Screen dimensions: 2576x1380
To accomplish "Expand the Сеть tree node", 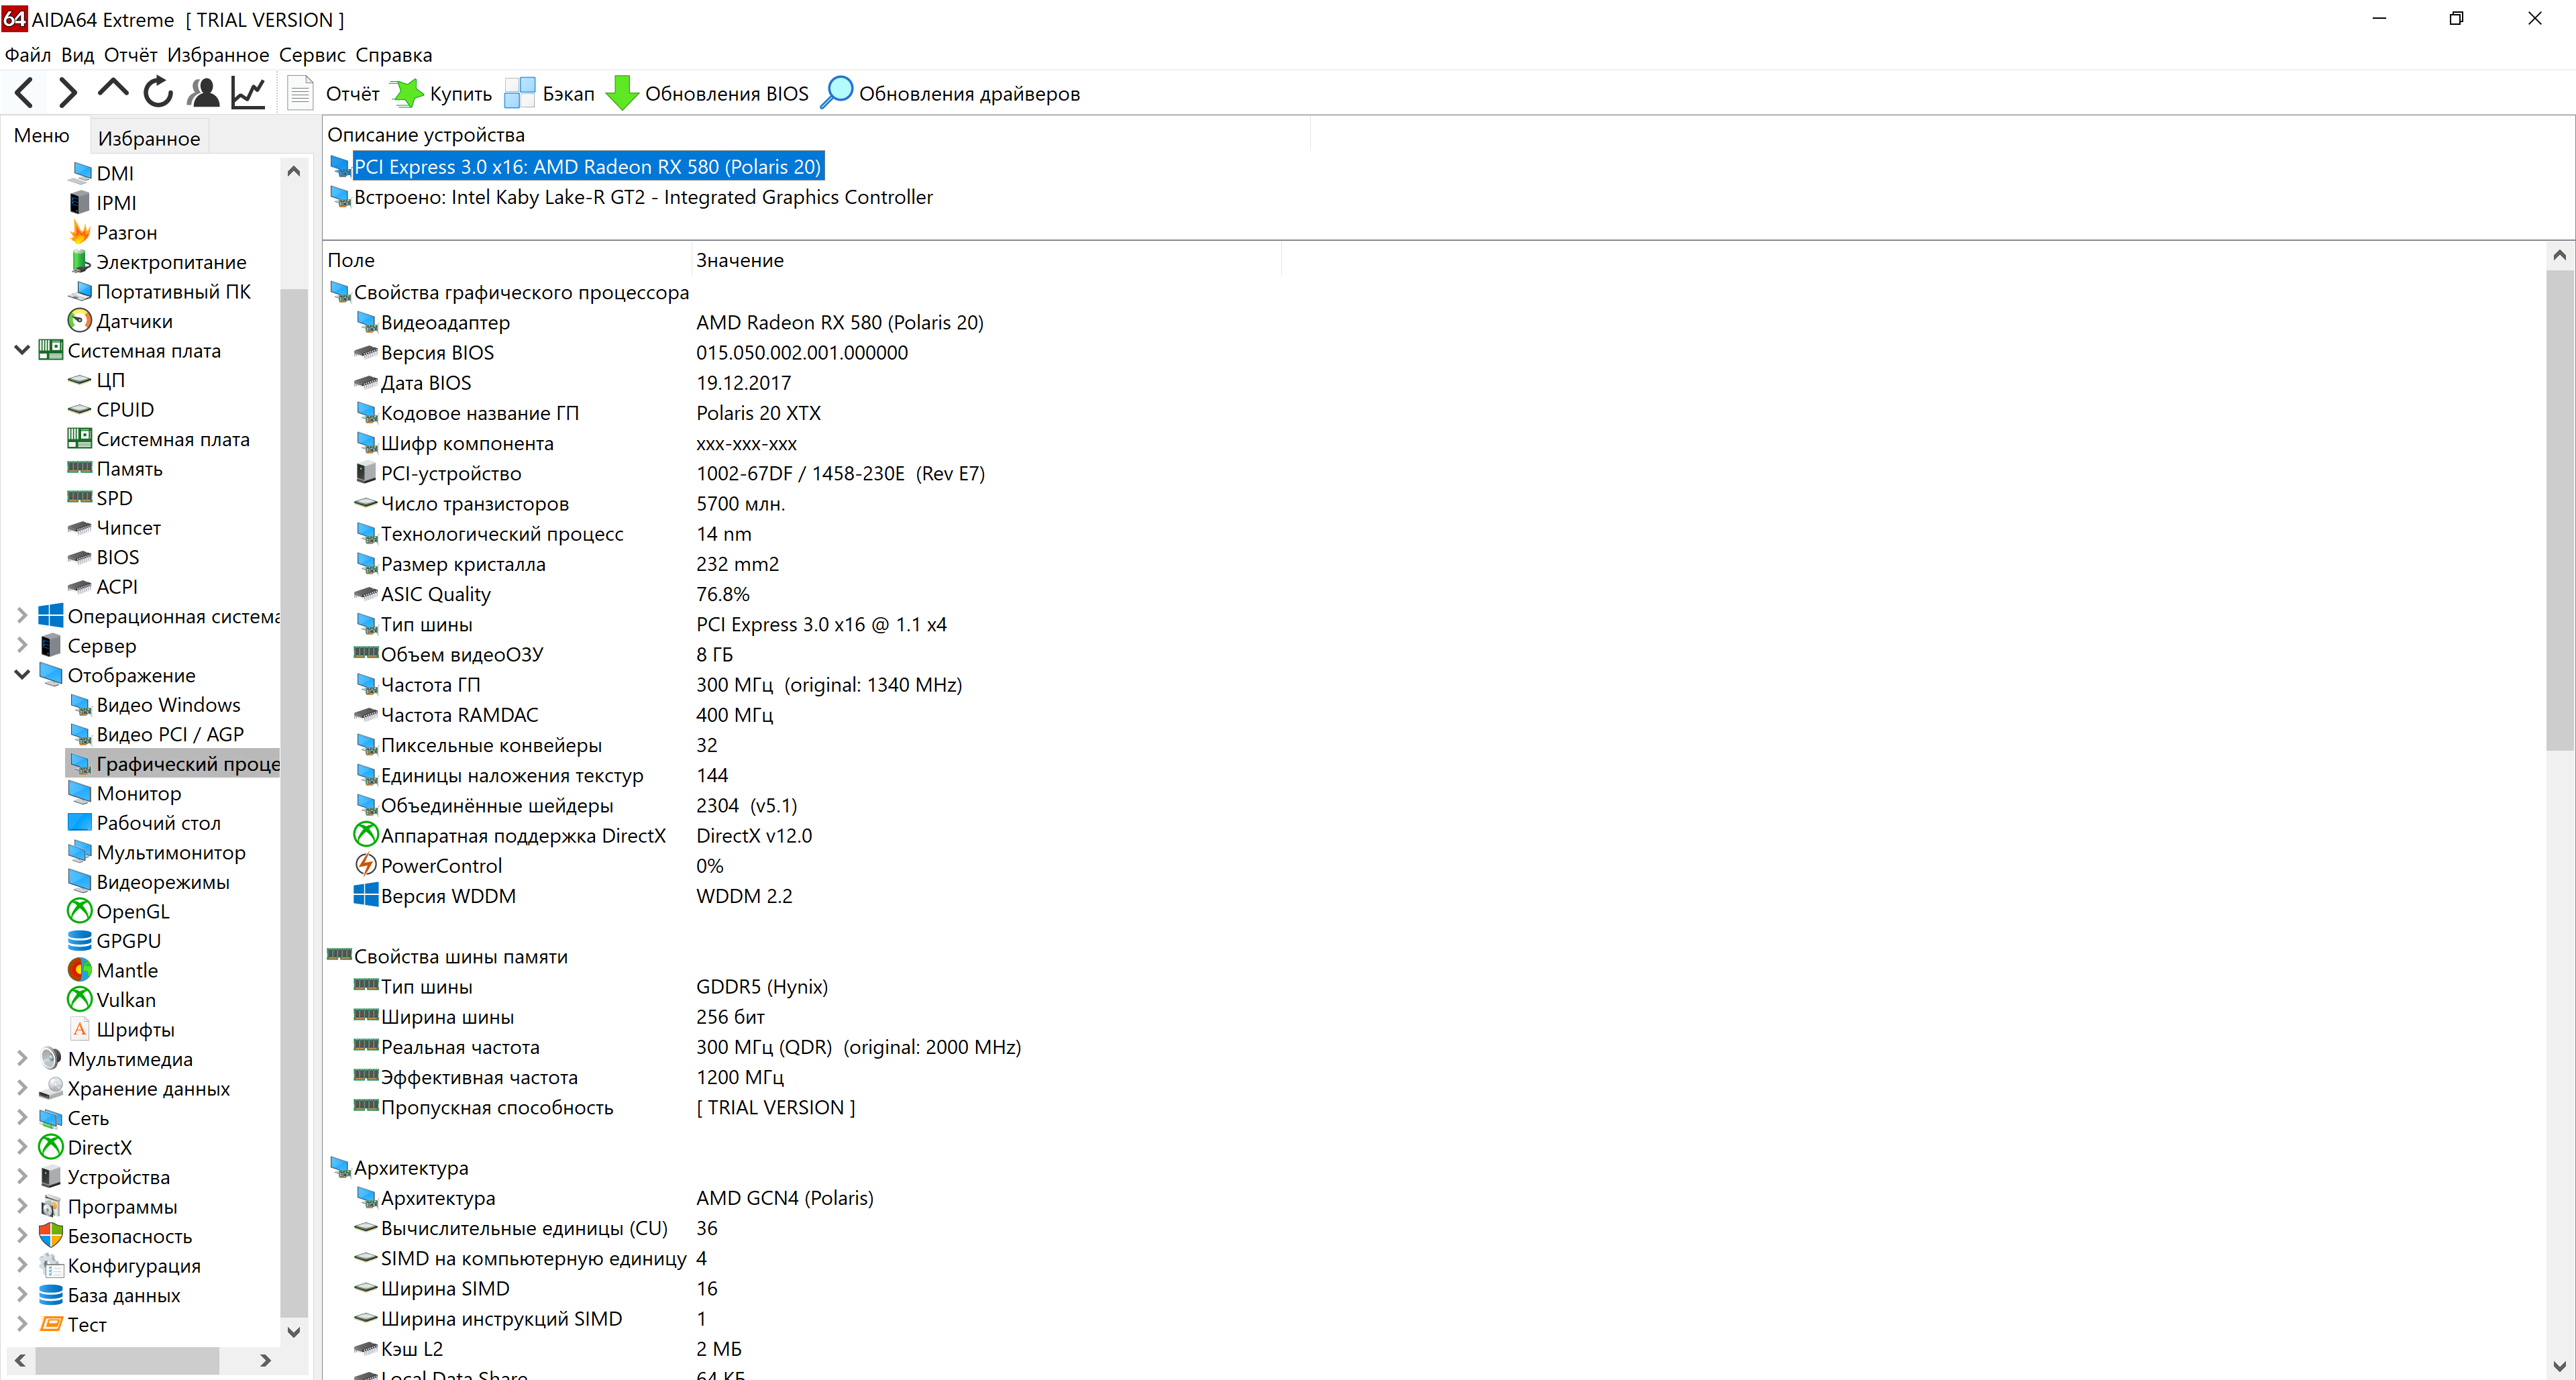I will click(22, 1117).
